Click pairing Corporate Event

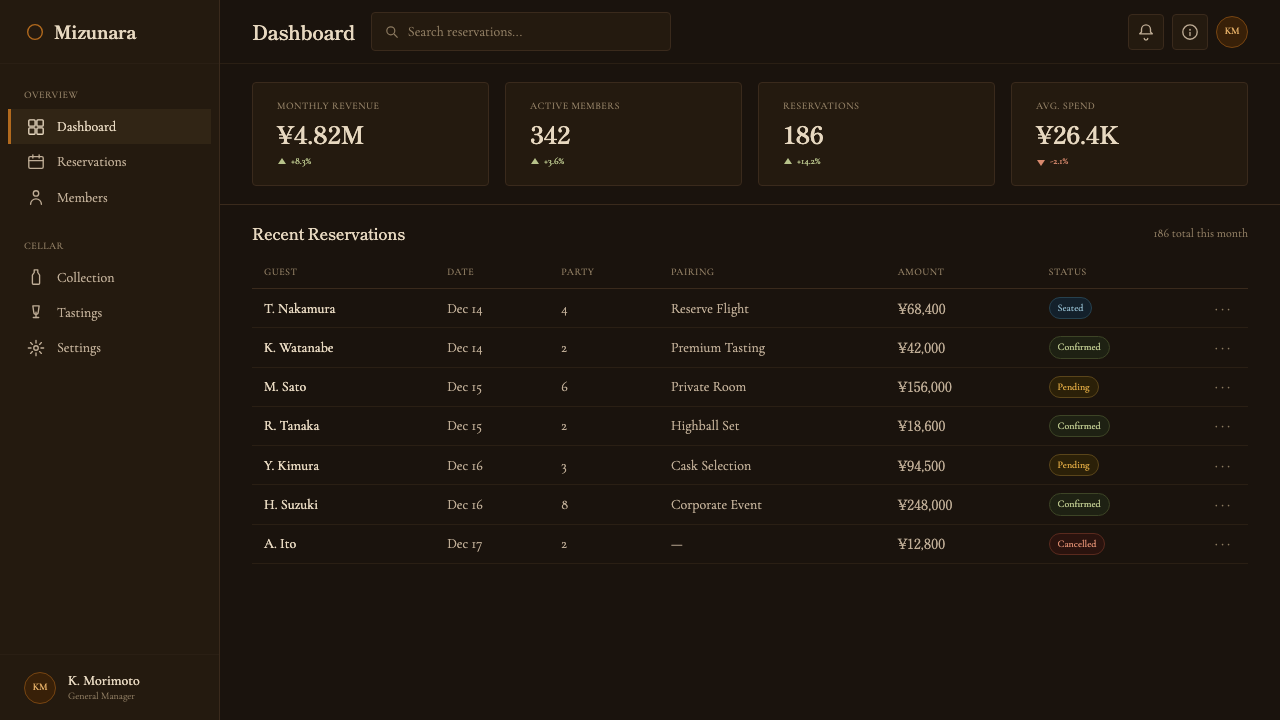(716, 505)
